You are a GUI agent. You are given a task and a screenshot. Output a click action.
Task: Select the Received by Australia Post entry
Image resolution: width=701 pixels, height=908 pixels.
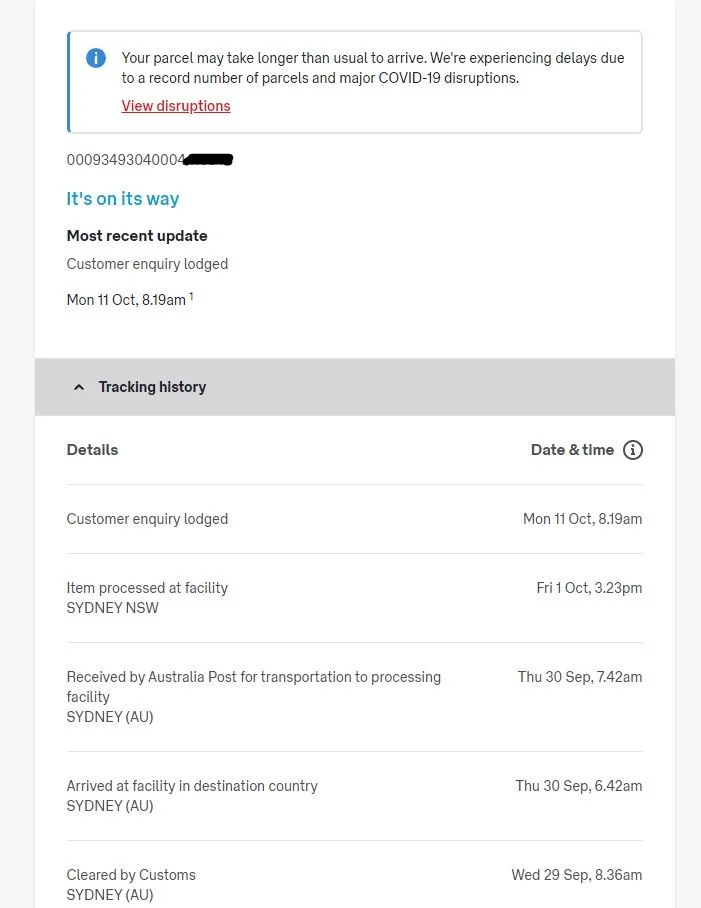[253, 677]
